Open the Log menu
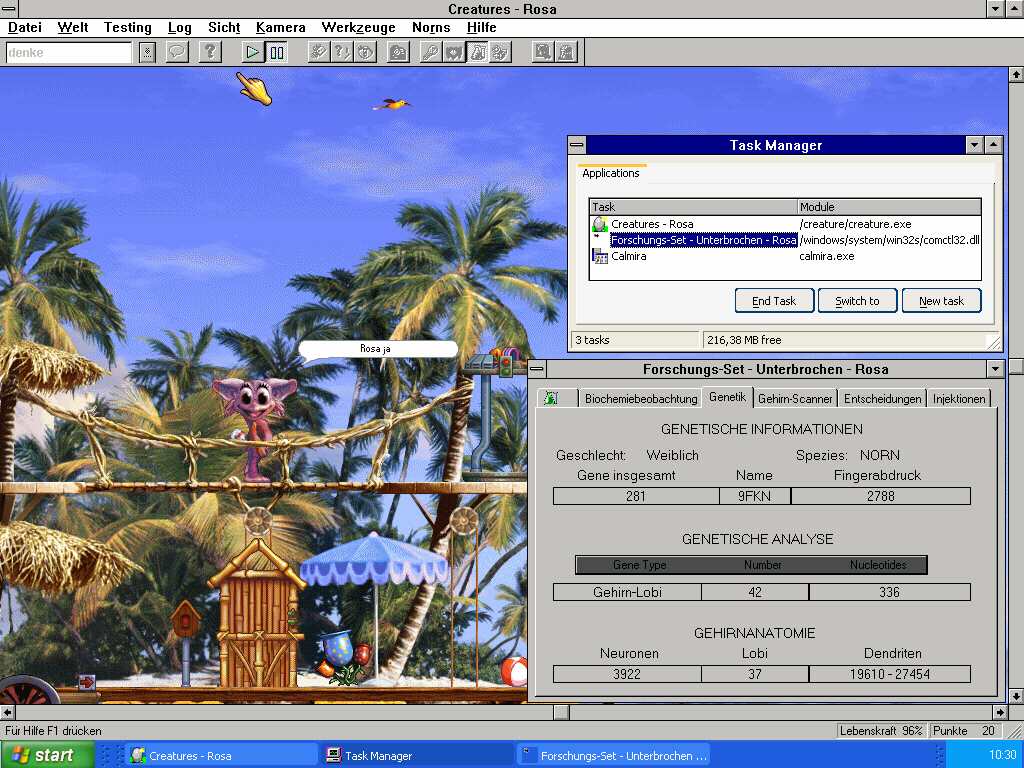1024x768 pixels. [180, 27]
